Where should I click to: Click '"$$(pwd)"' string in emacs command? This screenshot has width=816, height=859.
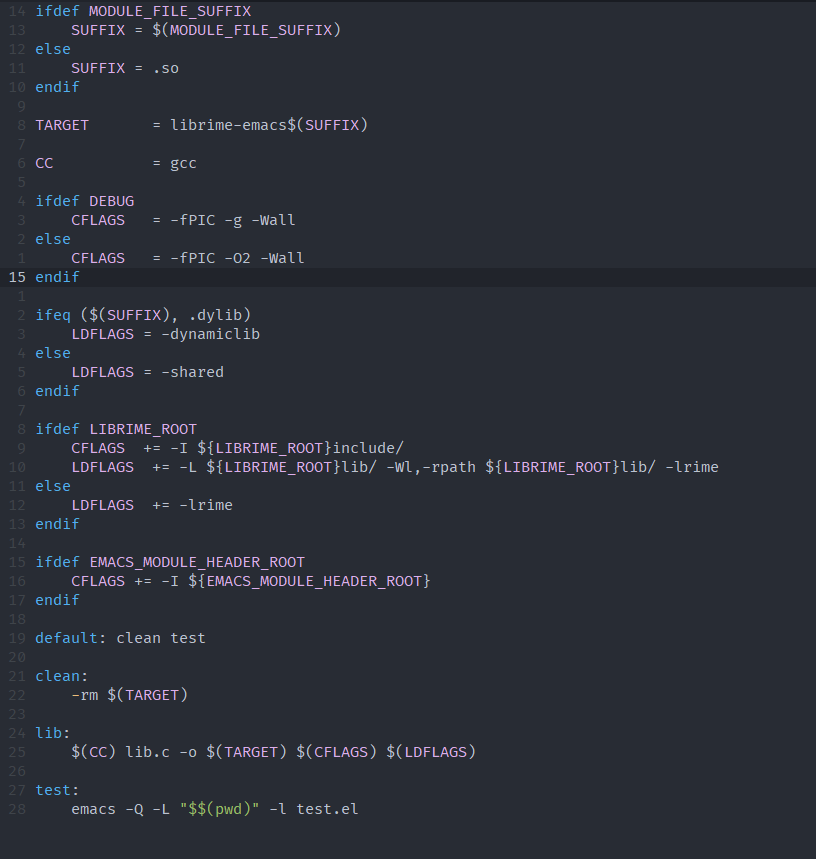(x=220, y=809)
